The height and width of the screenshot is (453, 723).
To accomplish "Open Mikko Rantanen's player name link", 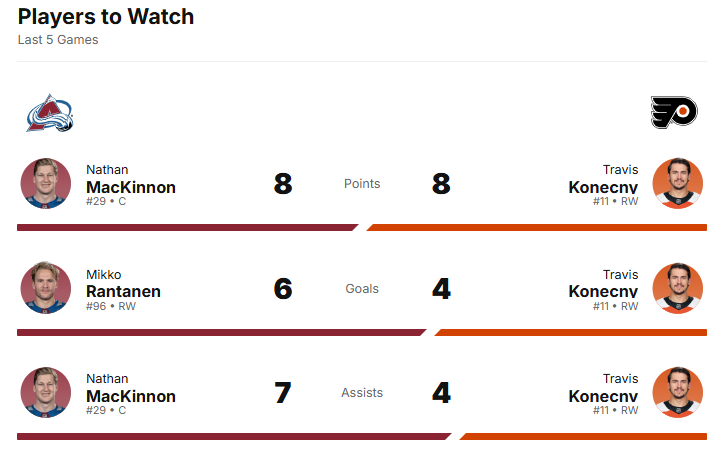I will [x=123, y=291].
